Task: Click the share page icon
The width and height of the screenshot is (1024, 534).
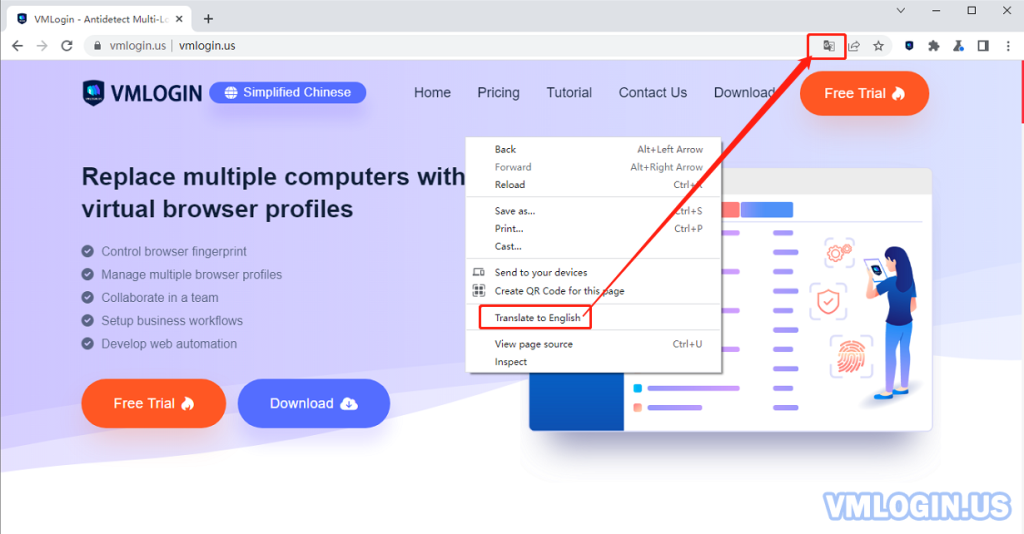Action: [x=854, y=46]
